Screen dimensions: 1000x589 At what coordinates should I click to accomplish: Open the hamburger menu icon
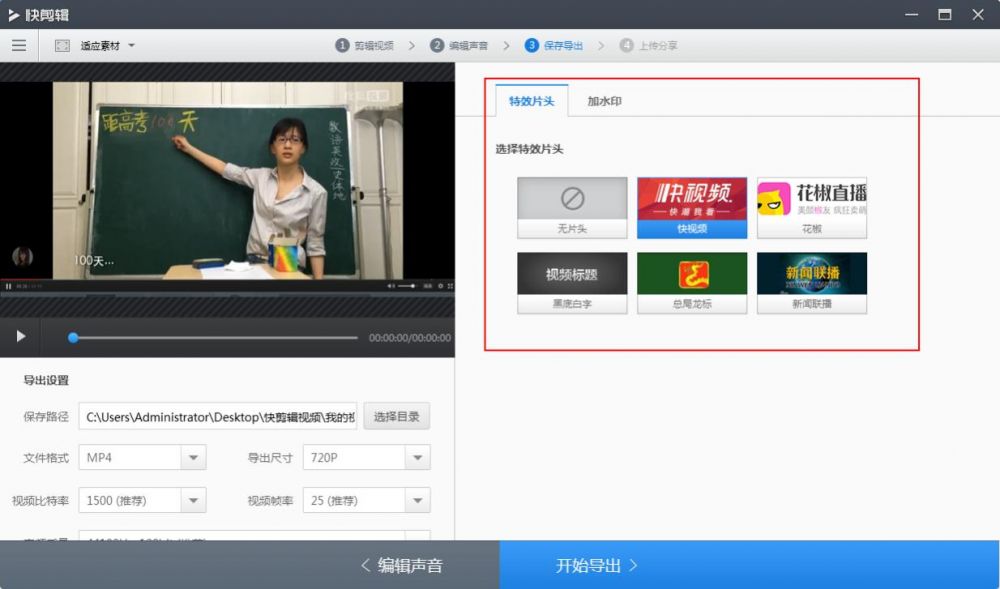pos(19,45)
